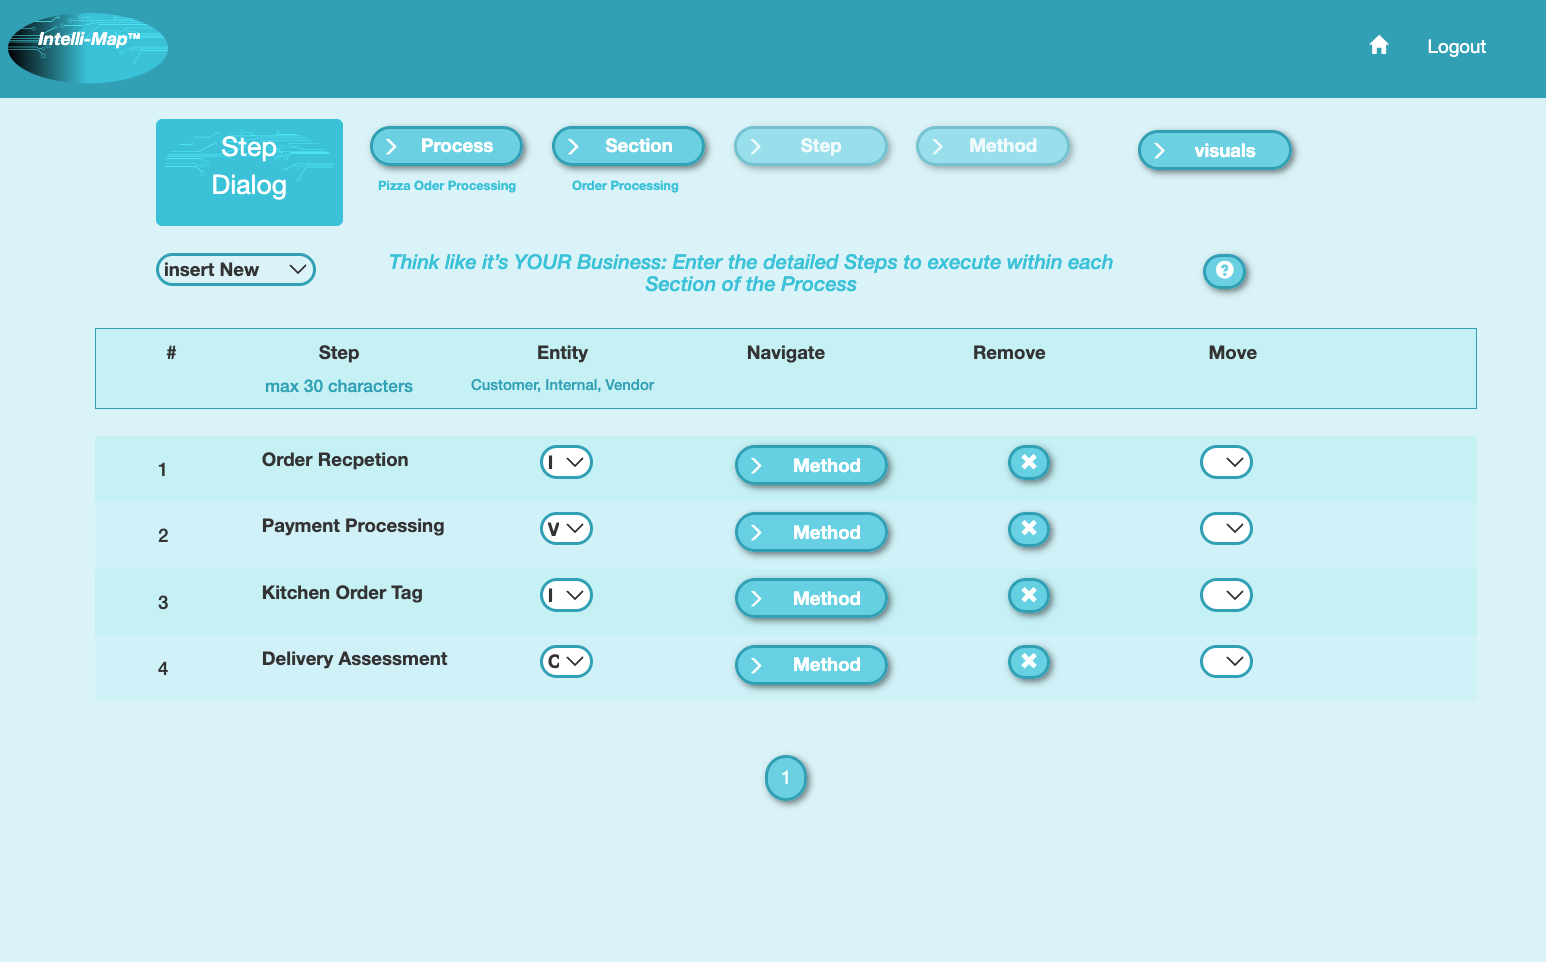Viewport: 1546px width, 962px height.
Task: Remove the Order Recpetion step
Action: pos(1029,462)
